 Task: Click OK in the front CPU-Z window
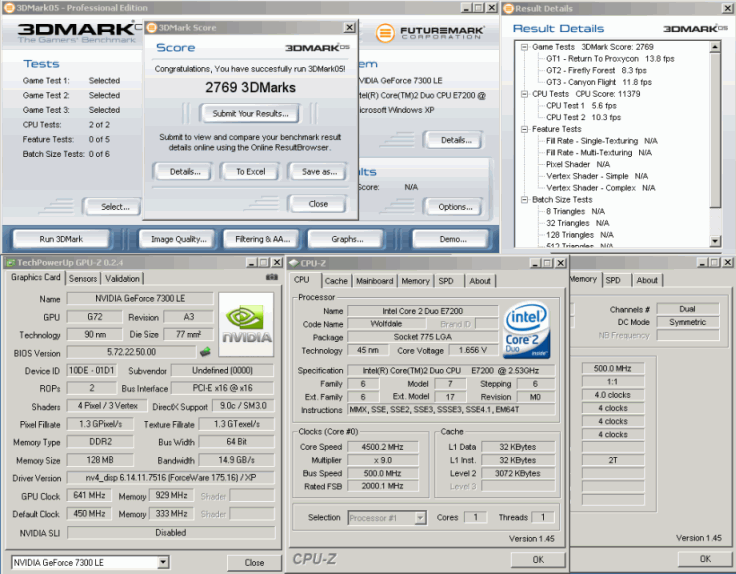tap(538, 559)
